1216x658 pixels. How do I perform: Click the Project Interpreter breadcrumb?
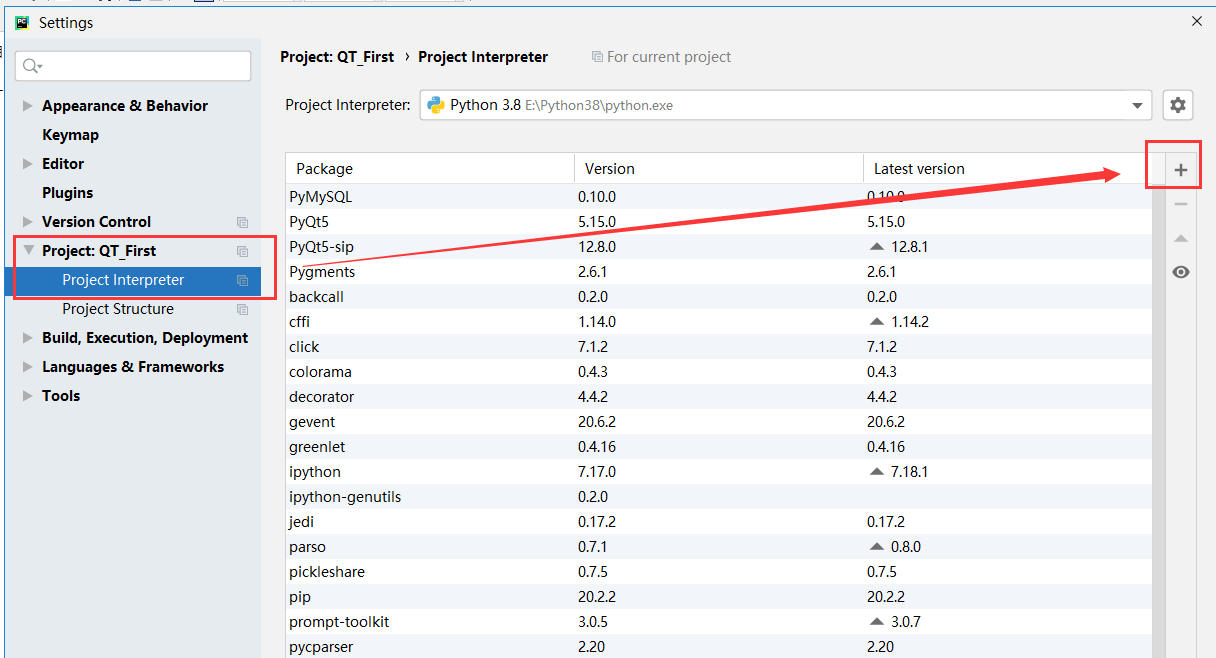point(483,57)
